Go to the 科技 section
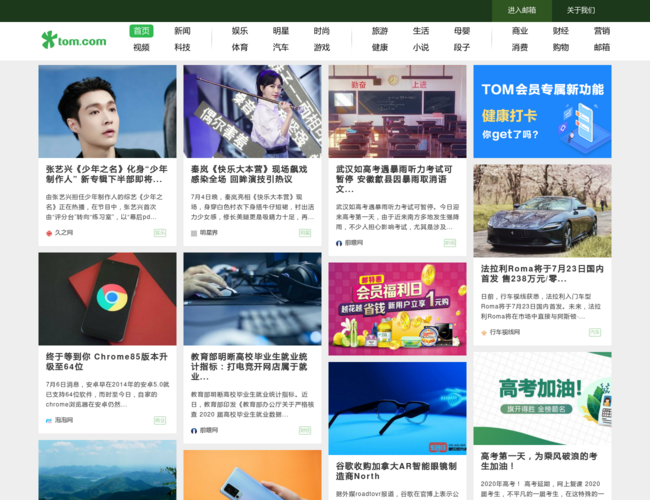 coord(182,47)
